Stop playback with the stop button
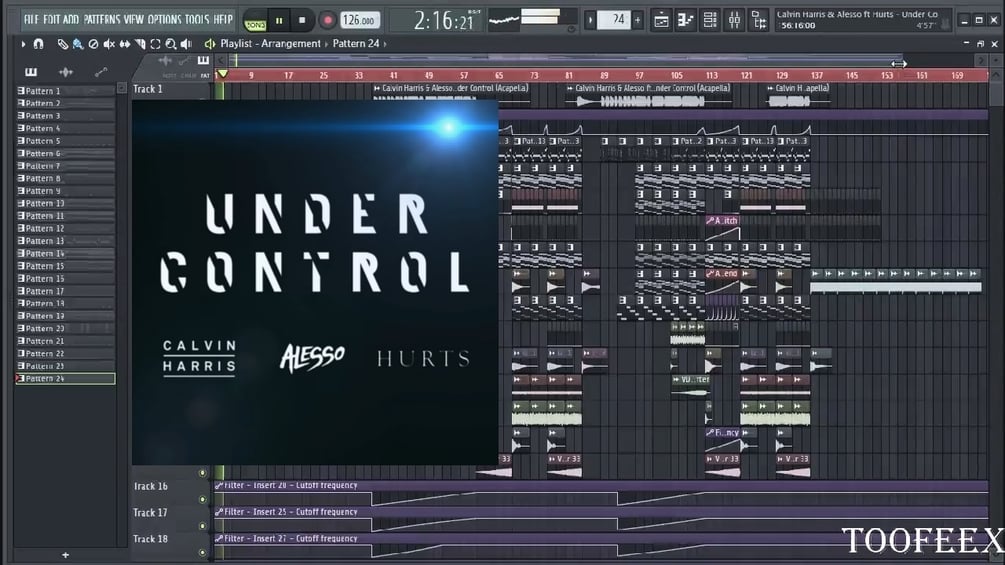Image resolution: width=1005 pixels, height=565 pixels. click(x=302, y=20)
